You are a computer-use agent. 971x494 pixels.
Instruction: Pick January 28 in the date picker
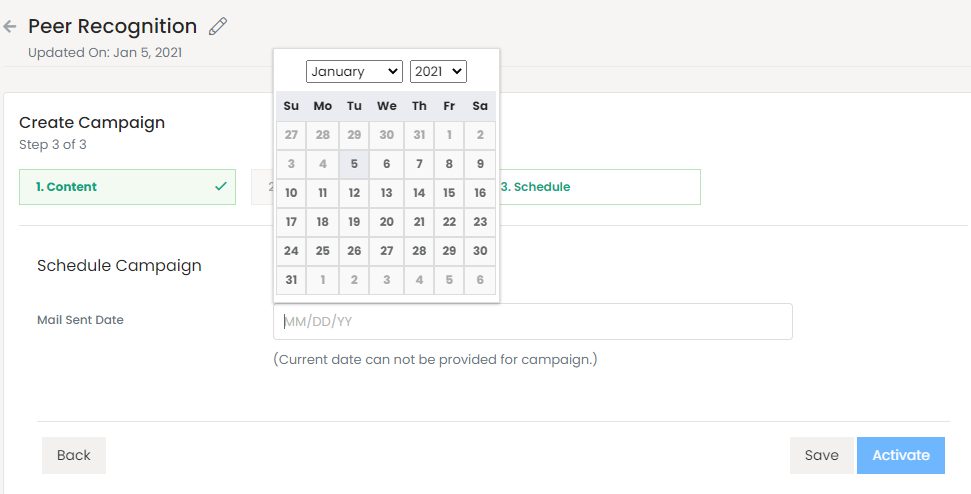tap(419, 251)
